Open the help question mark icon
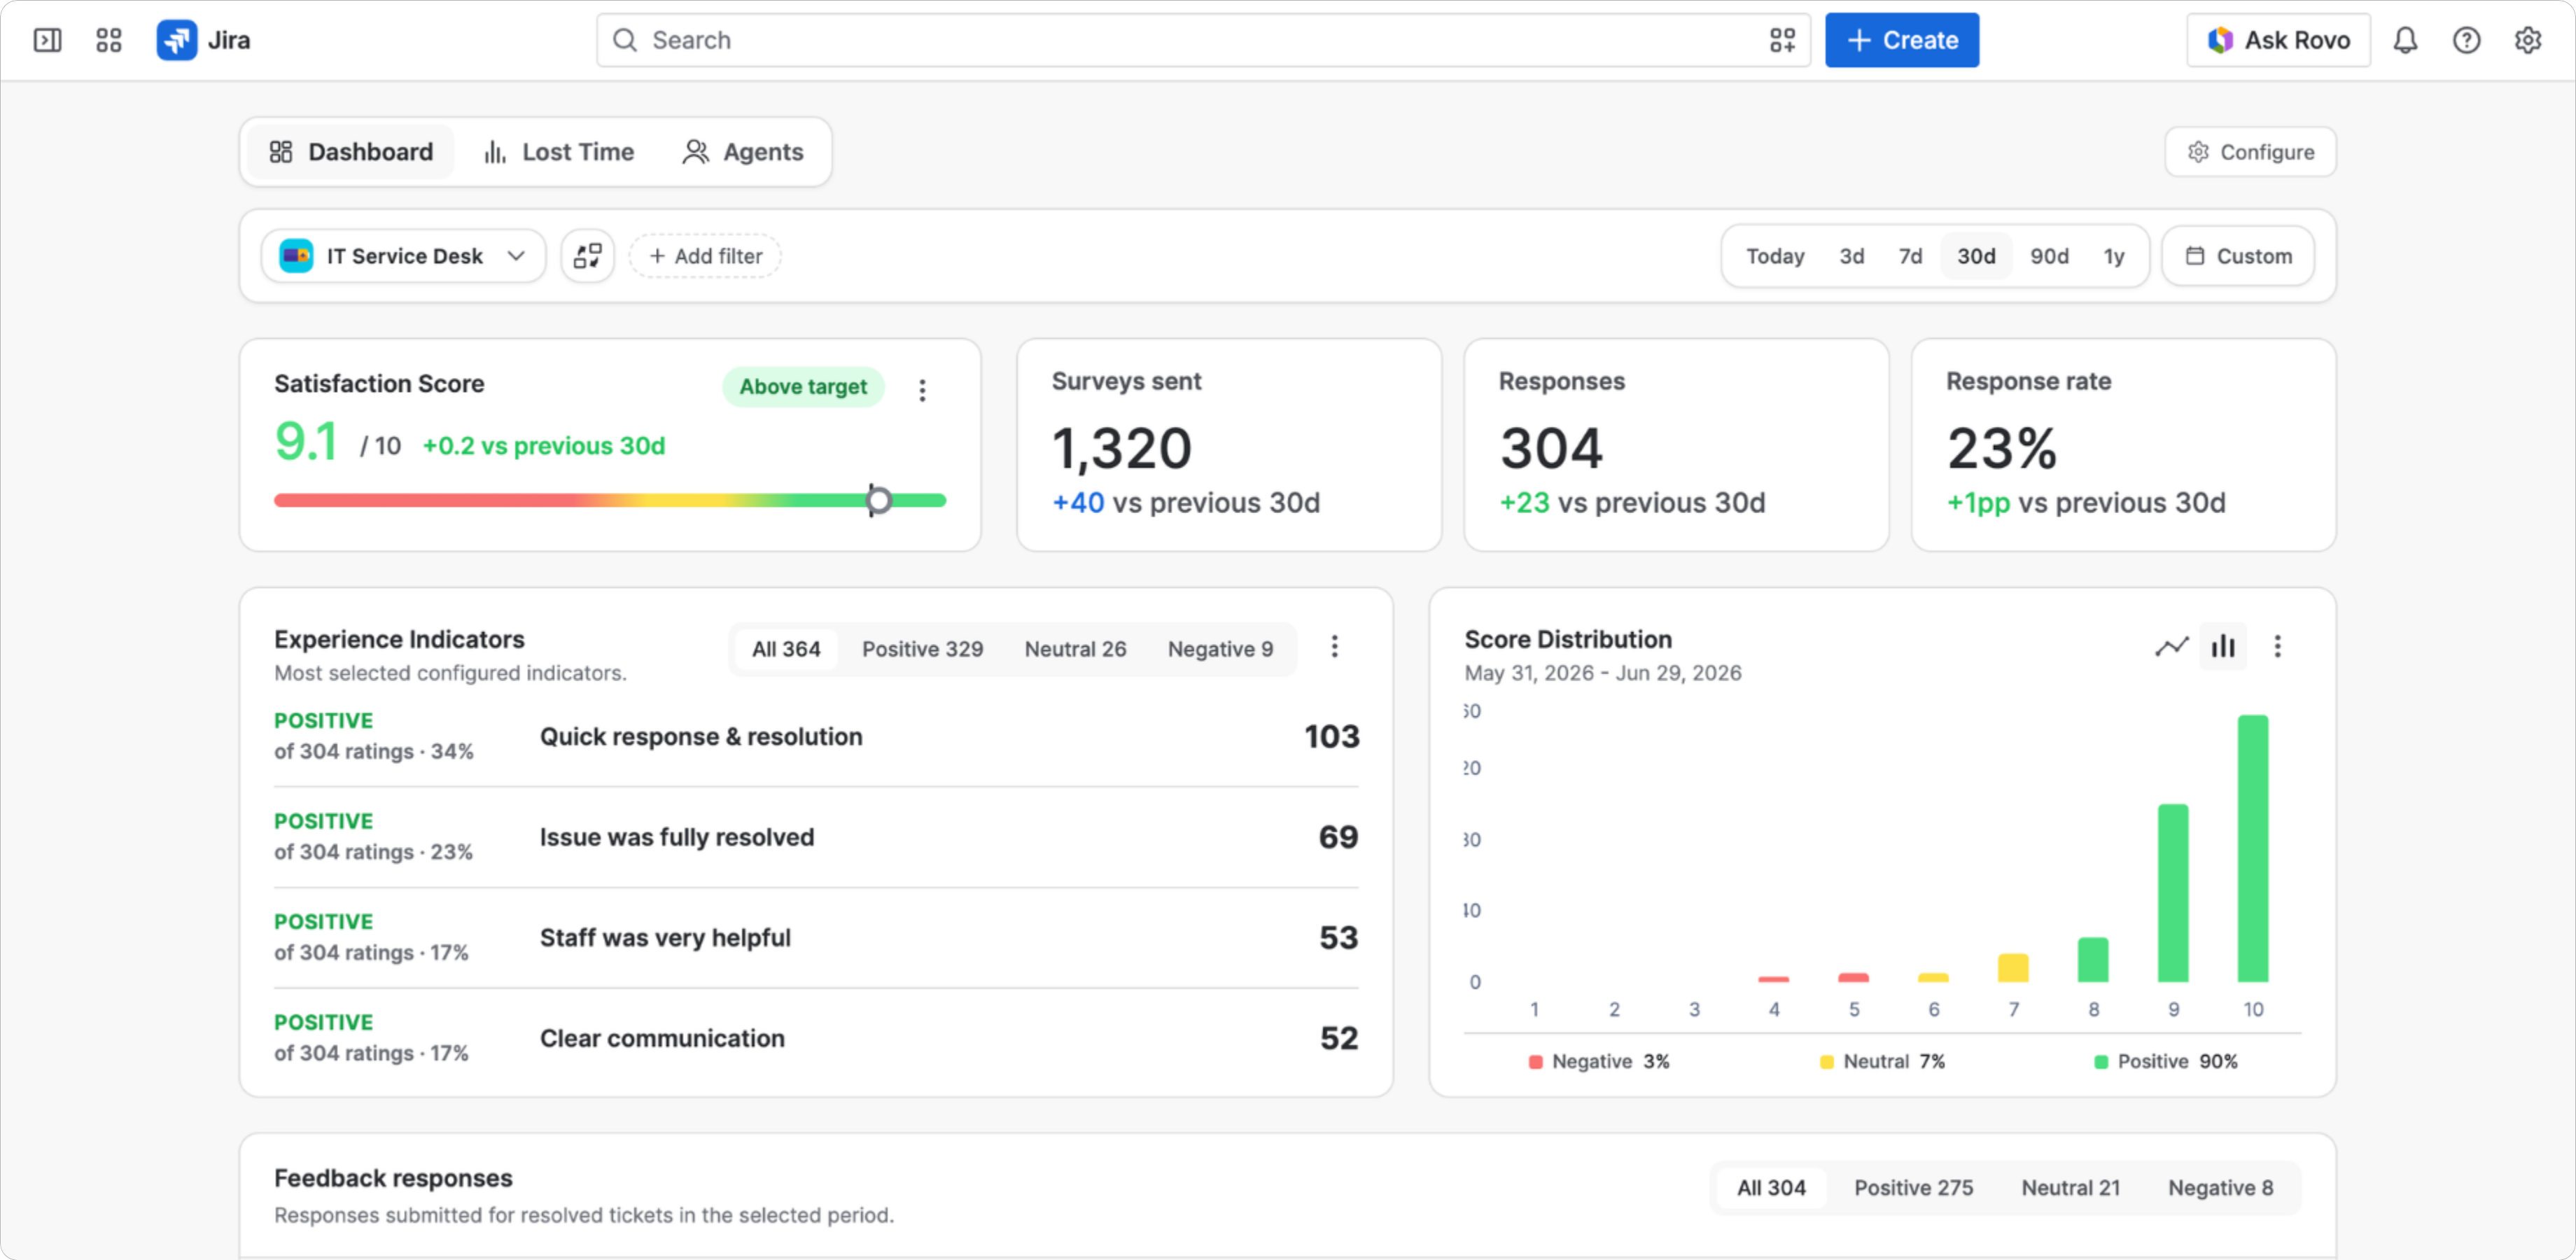 2466,40
